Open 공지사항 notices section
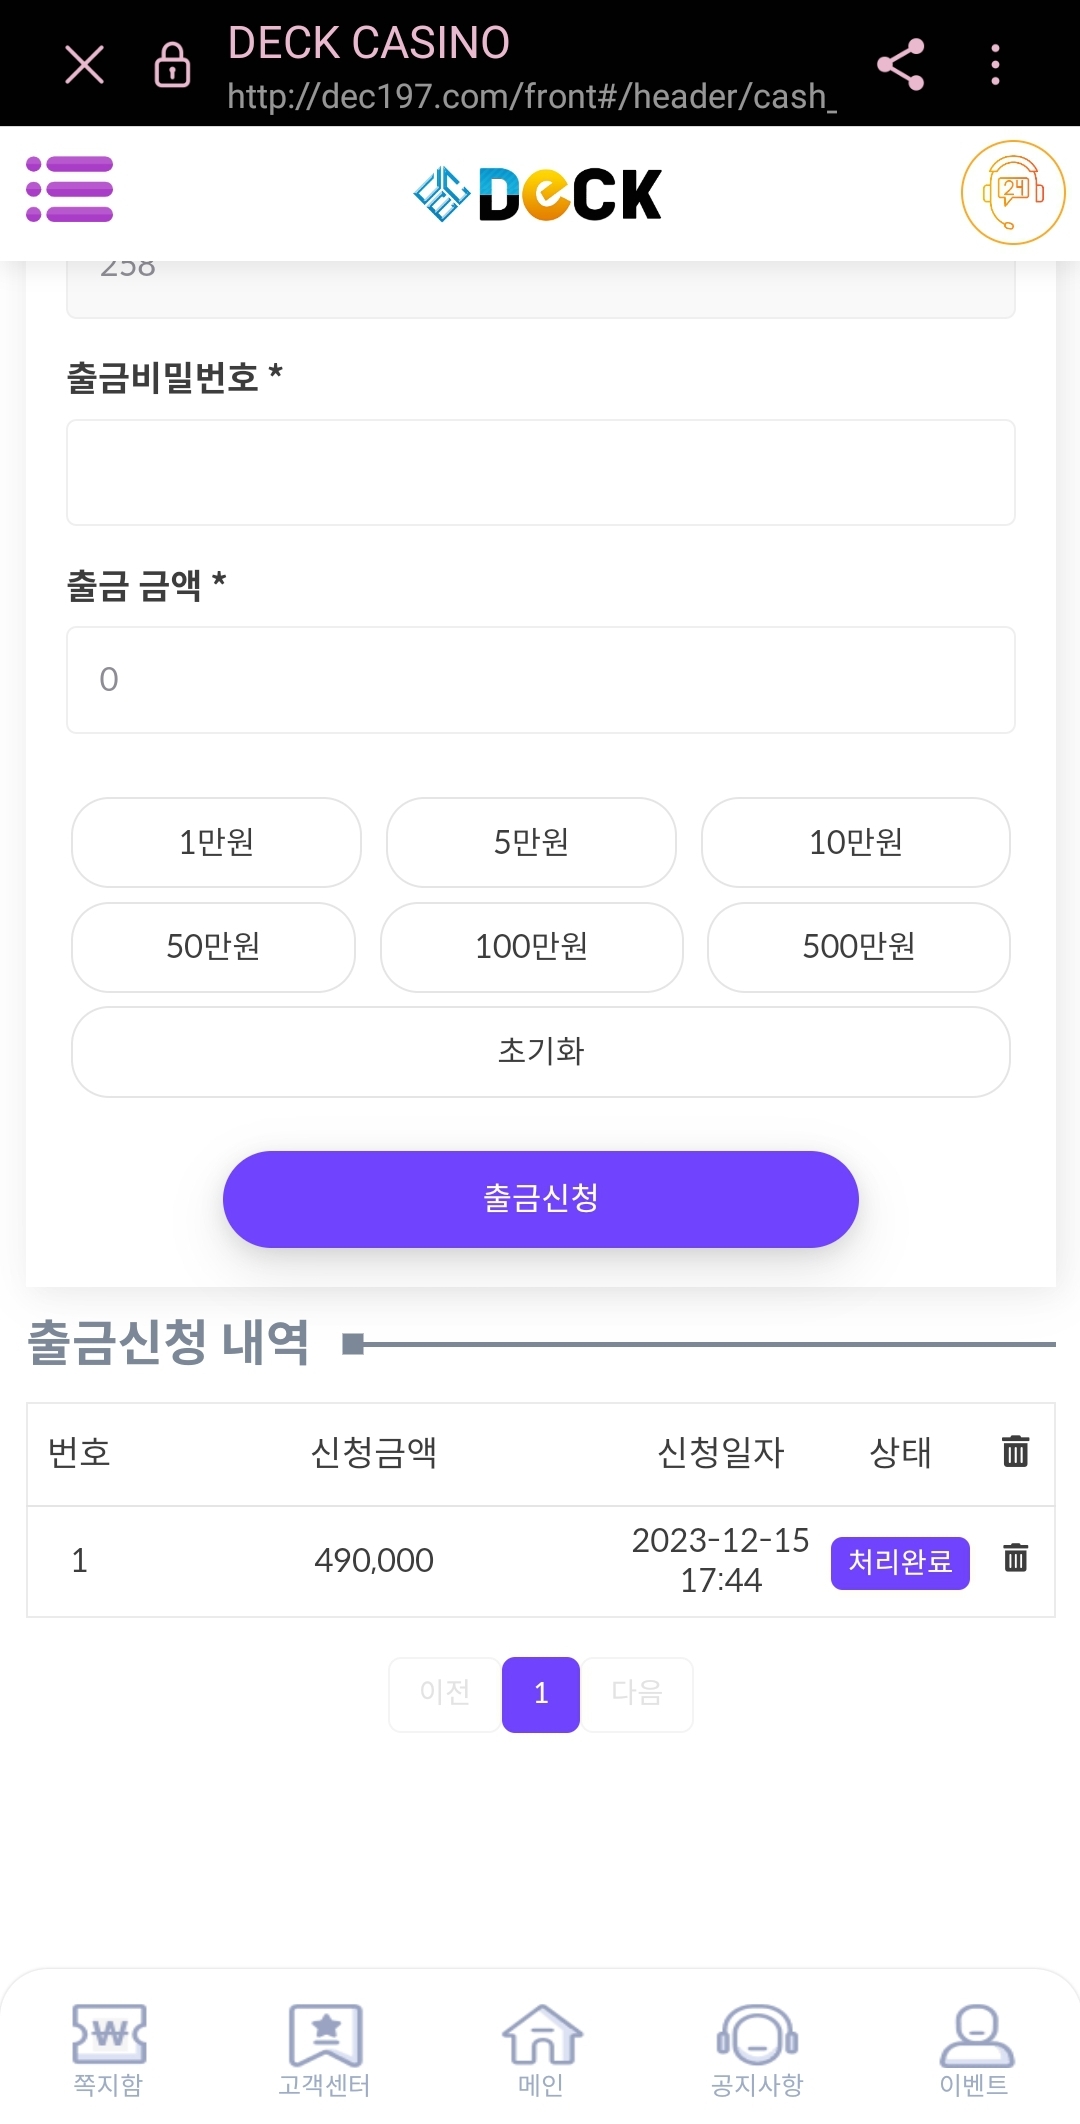The image size is (1080, 2124). tap(757, 2050)
